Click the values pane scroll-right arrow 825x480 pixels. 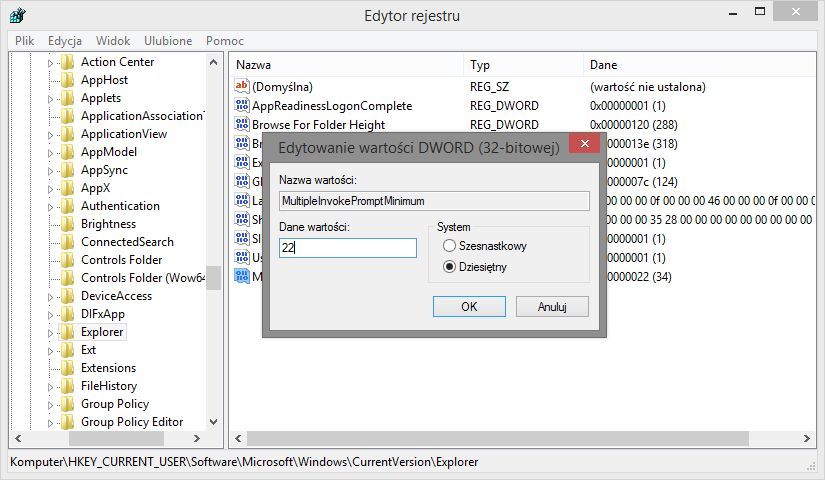[807, 438]
